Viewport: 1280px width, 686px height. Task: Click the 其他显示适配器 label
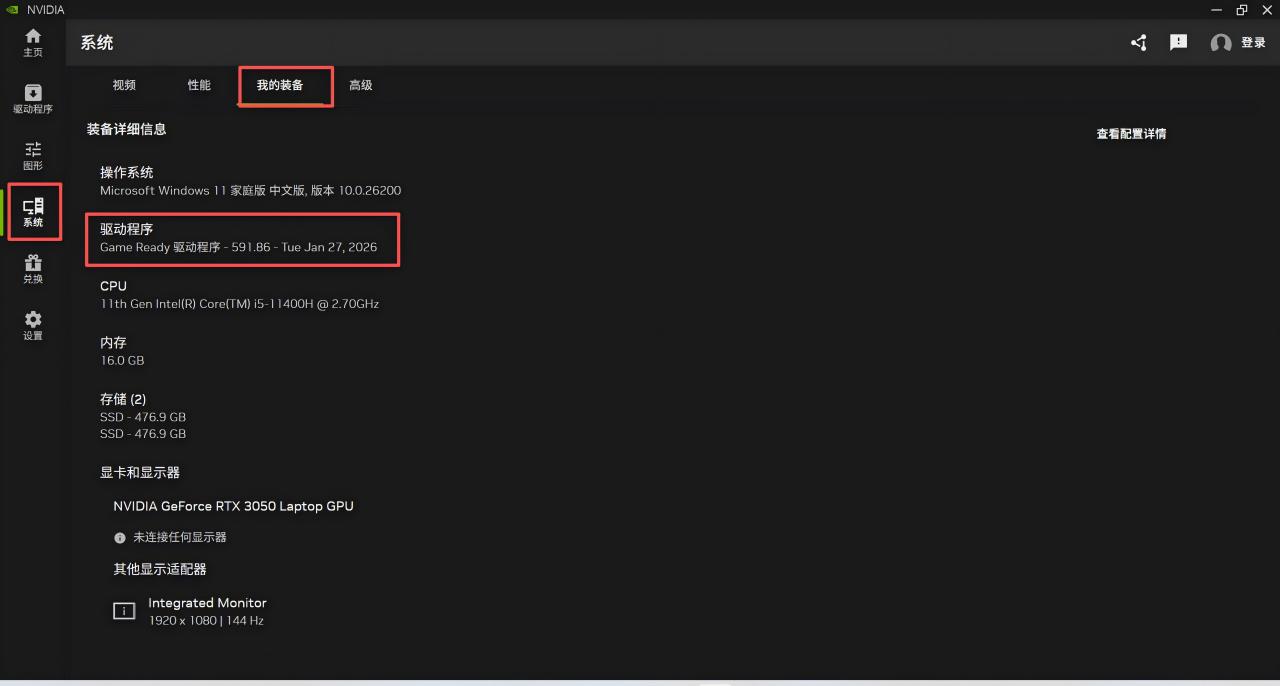160,569
